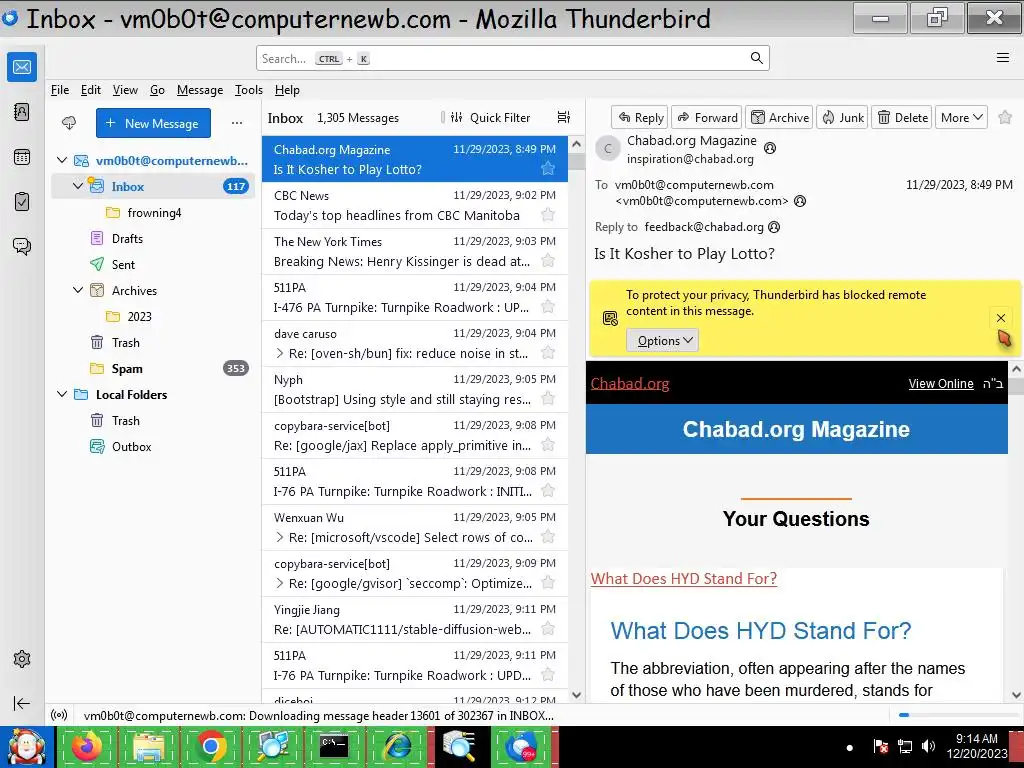The image size is (1024, 768).
Task: Dismiss the remote content notification bar
Action: (1000, 318)
